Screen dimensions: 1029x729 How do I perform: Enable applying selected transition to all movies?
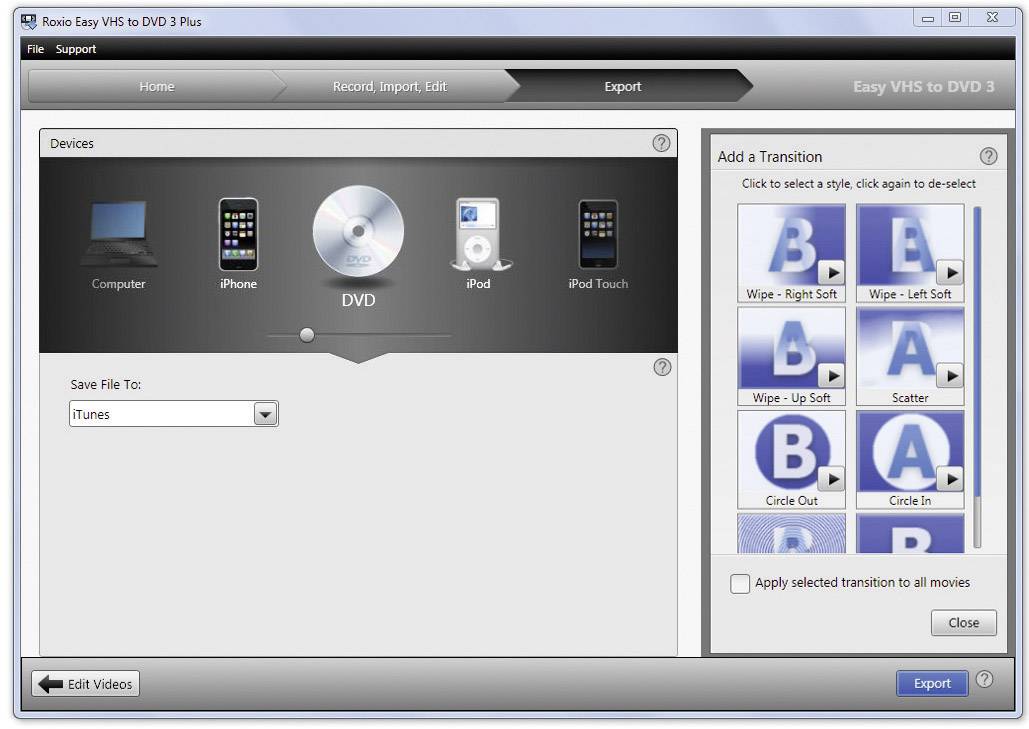point(740,583)
